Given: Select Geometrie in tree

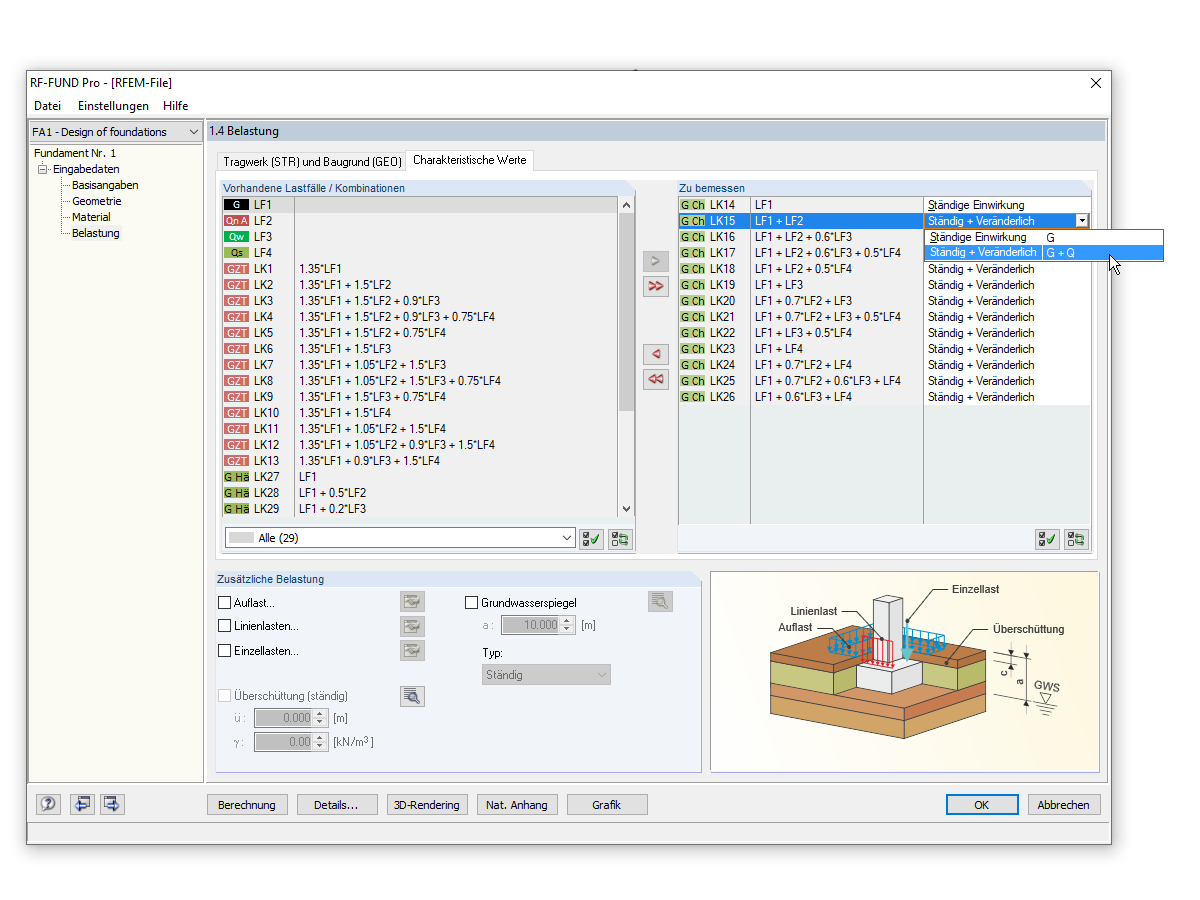Looking at the screenshot, I should [97, 201].
